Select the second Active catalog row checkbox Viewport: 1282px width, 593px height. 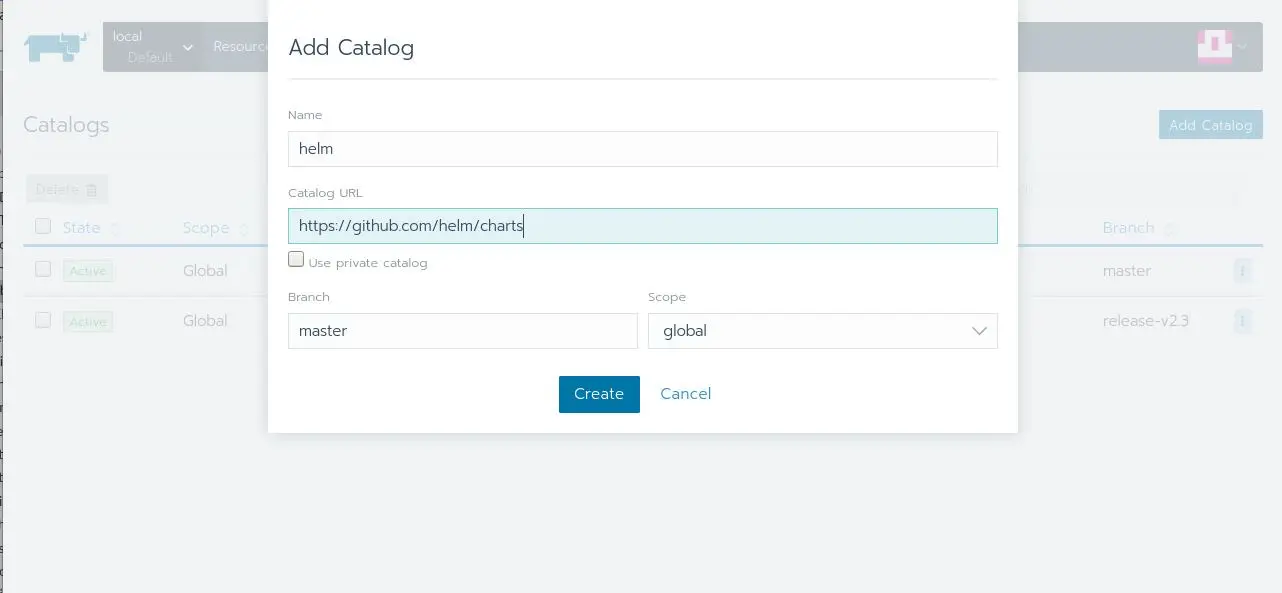(x=43, y=320)
